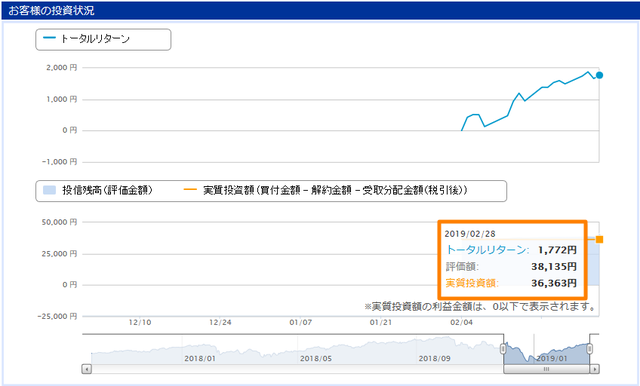Click the 50,000 円 y-axis label
640x386 pixels.
coord(59,222)
